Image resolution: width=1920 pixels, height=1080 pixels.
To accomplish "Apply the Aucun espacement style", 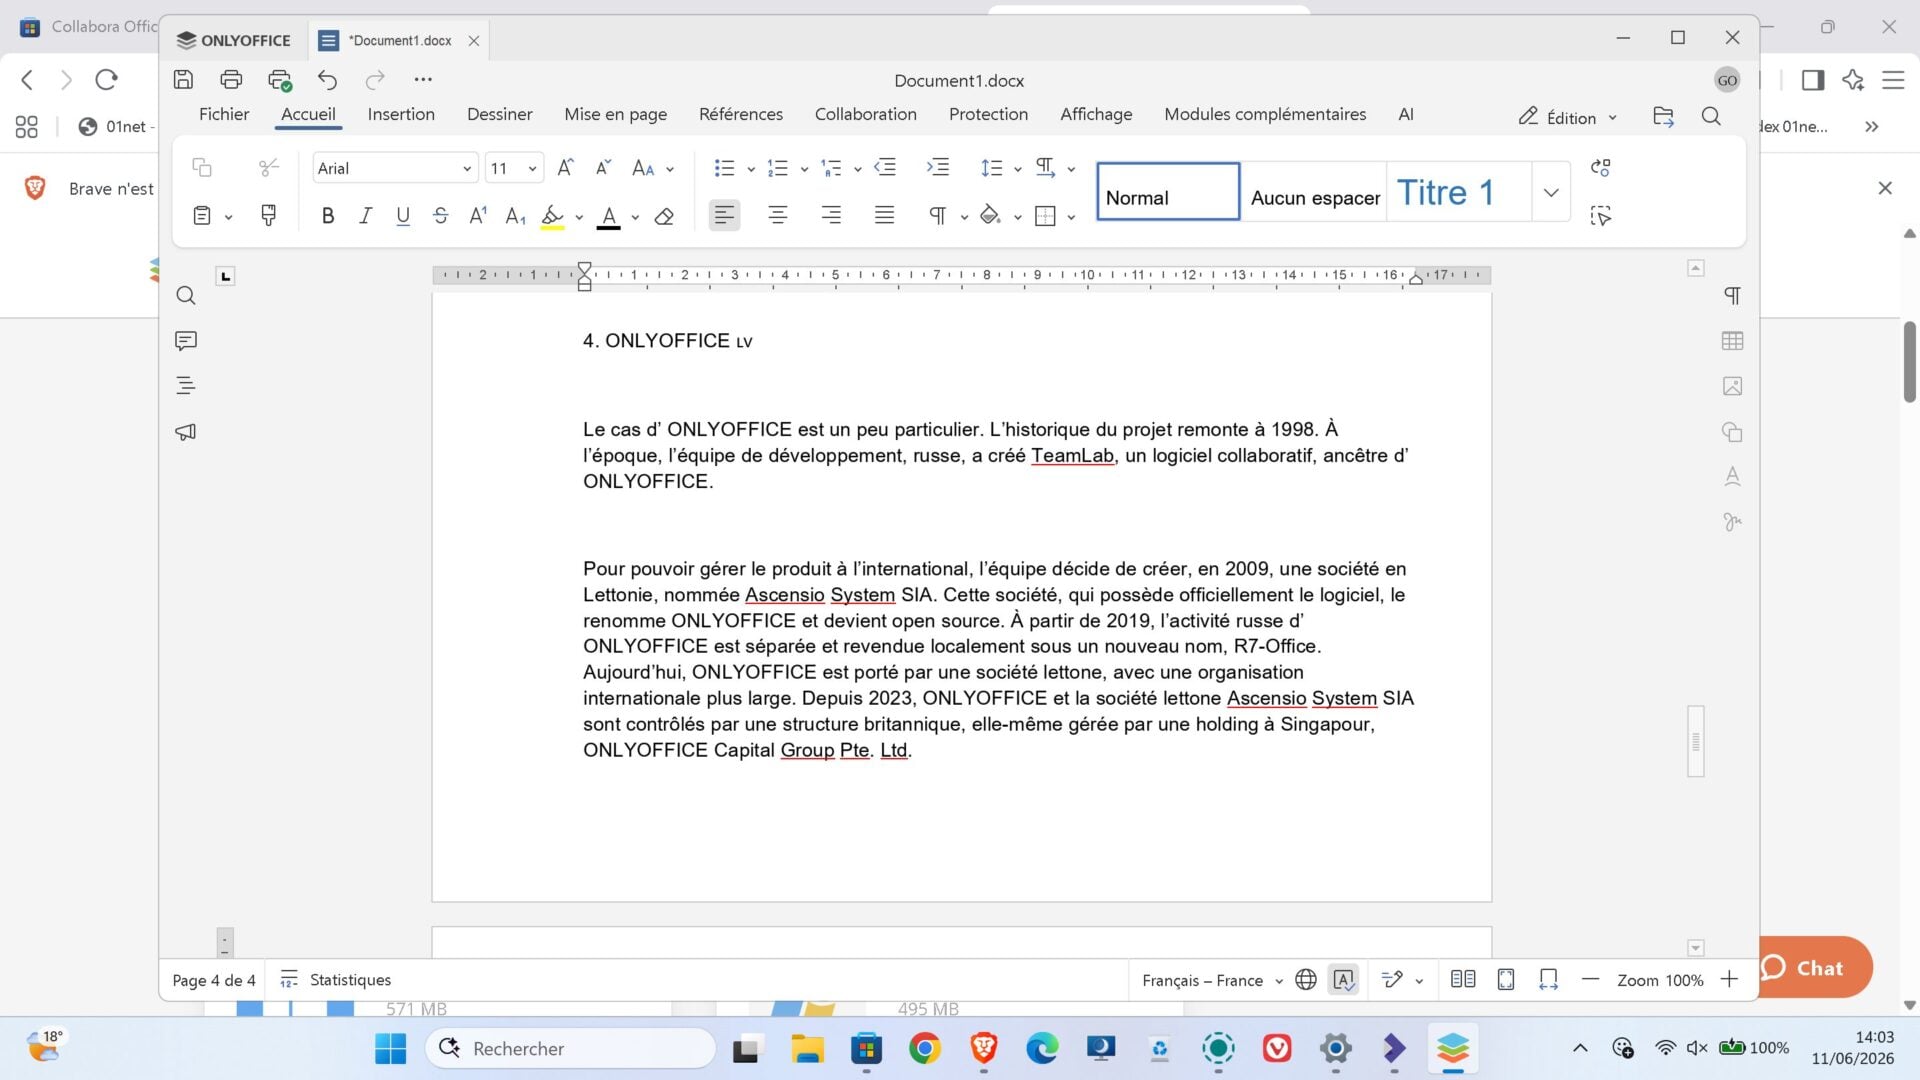I will (1314, 192).
